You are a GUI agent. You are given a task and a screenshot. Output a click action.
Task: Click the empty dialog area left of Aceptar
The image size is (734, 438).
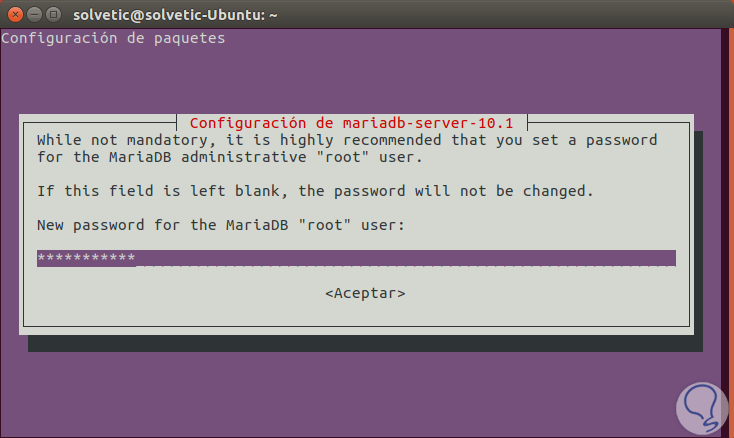tap(173, 293)
